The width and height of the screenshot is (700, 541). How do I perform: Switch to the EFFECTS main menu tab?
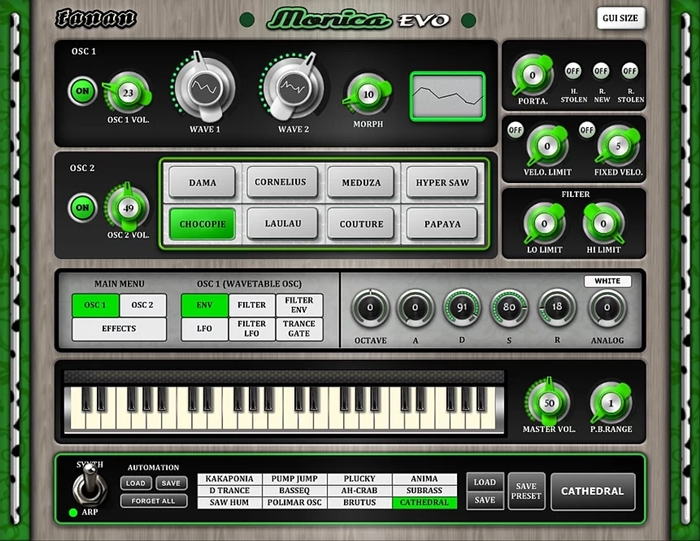pos(119,329)
